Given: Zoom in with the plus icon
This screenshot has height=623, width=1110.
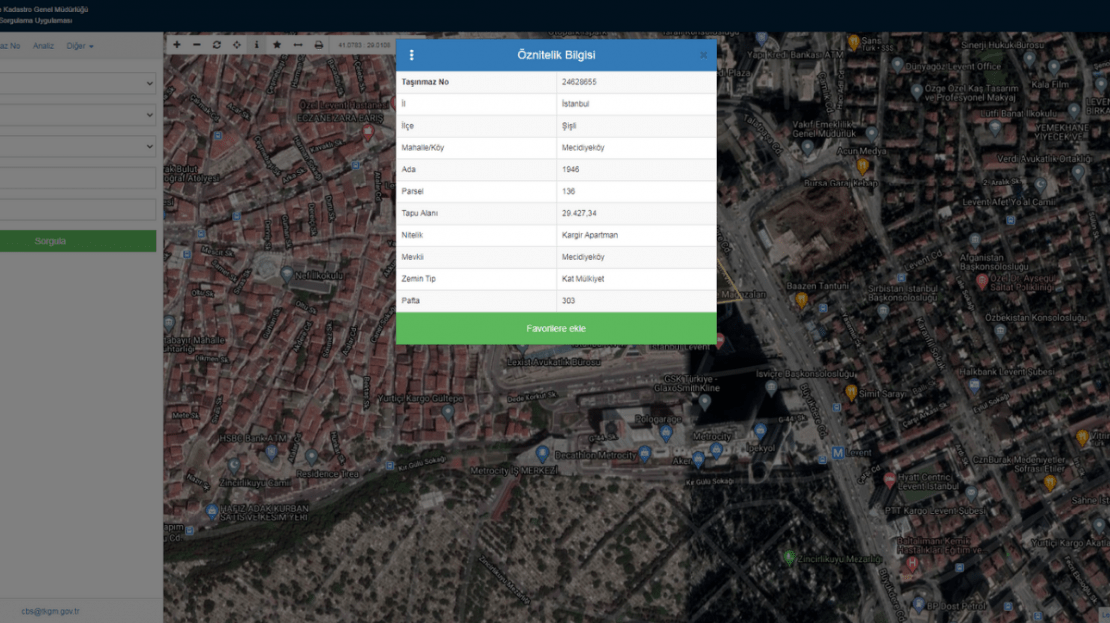Looking at the screenshot, I should click(x=177, y=45).
